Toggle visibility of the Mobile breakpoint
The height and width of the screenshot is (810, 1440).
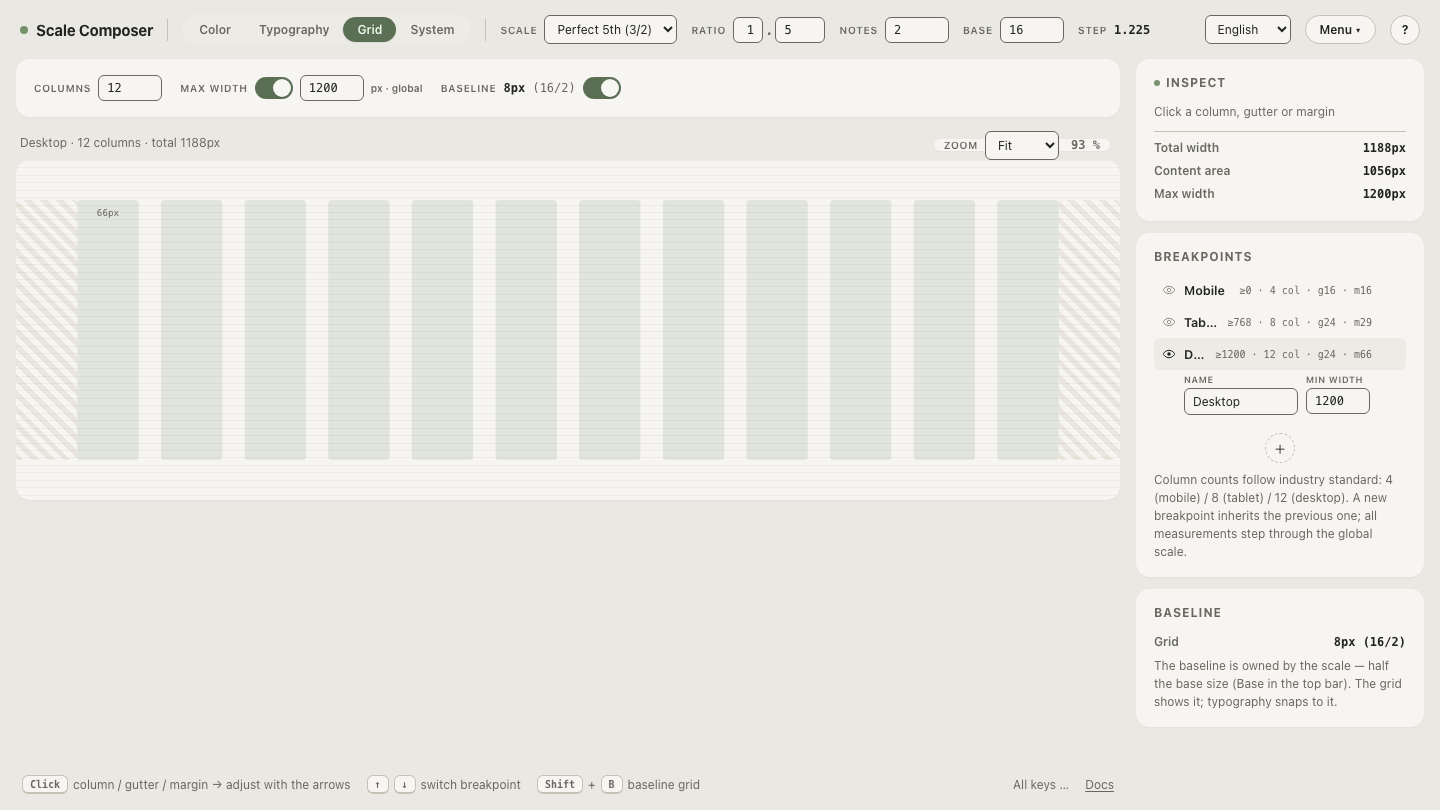[x=1169, y=290]
